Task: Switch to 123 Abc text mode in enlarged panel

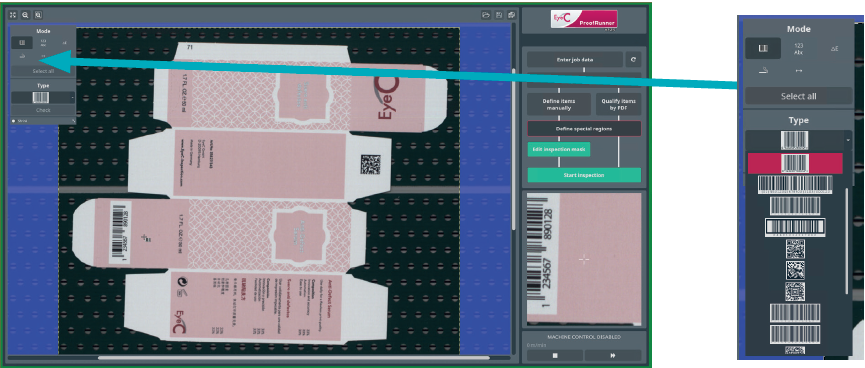Action: pyautogui.click(x=798, y=49)
